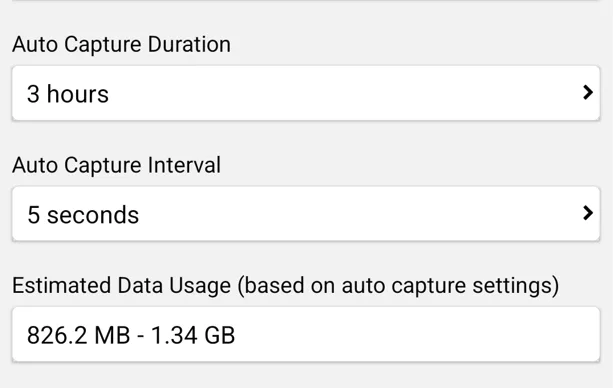Click the Auto Capture Interval label

pyautogui.click(x=117, y=165)
